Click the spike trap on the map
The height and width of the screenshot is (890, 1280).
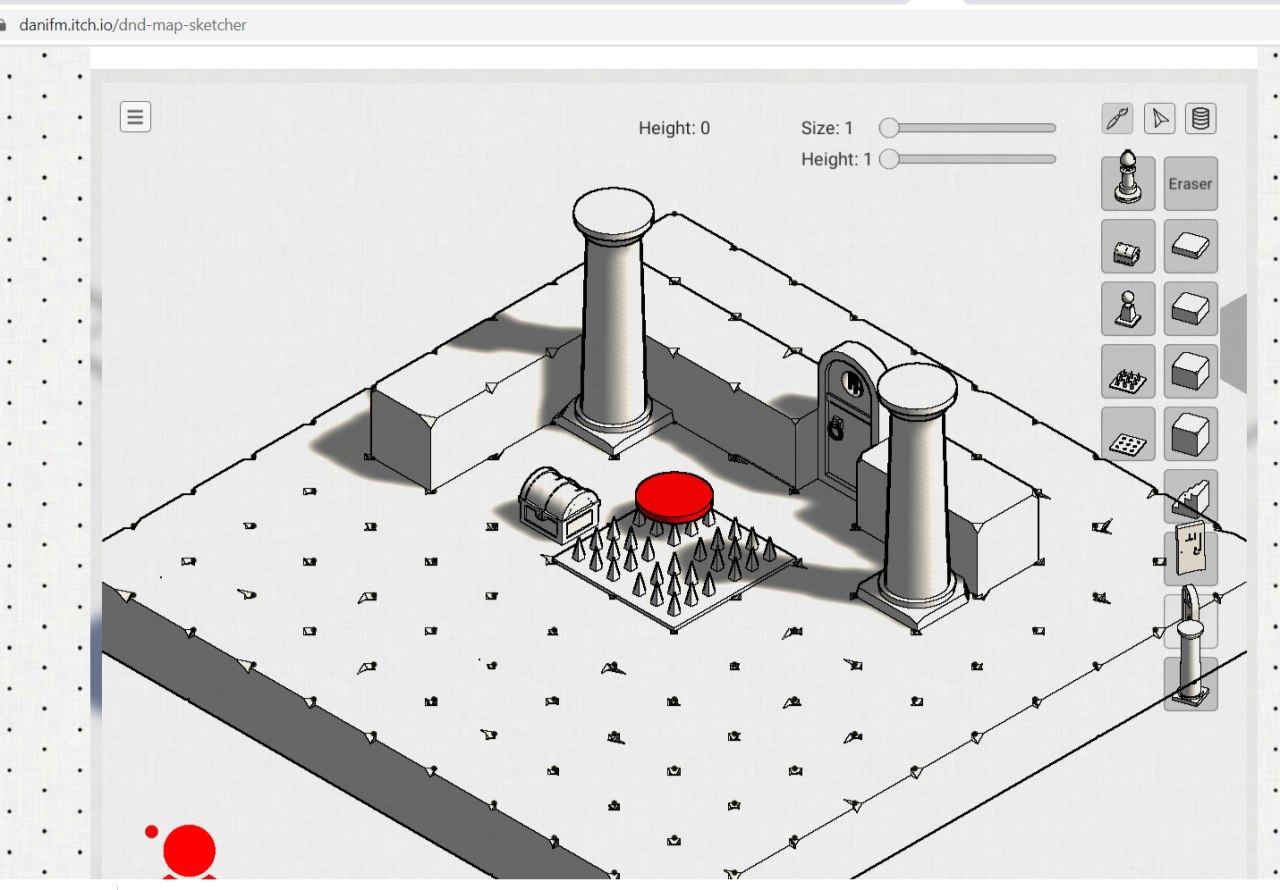(676, 570)
